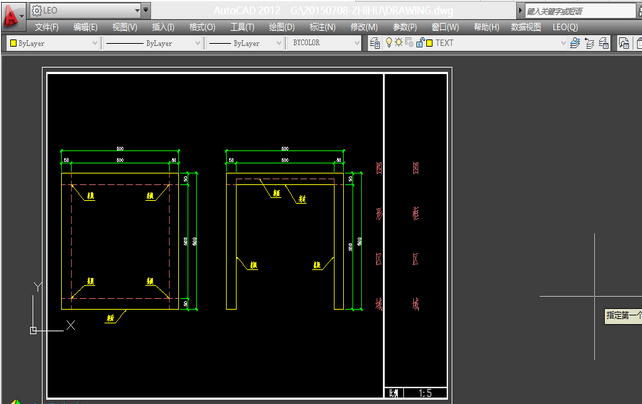The height and width of the screenshot is (404, 642).
Task: Open the 编辑(E) menu
Action: pyautogui.click(x=85, y=27)
